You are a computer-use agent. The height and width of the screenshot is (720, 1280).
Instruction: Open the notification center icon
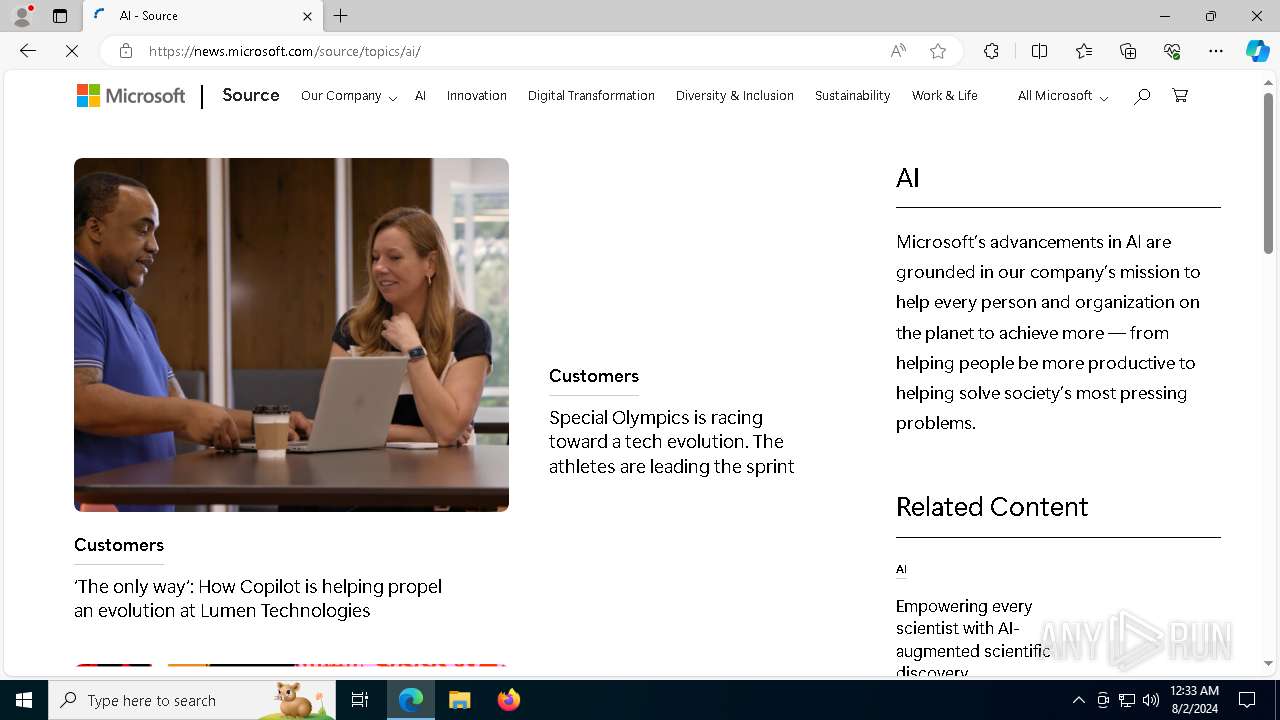click(1247, 700)
